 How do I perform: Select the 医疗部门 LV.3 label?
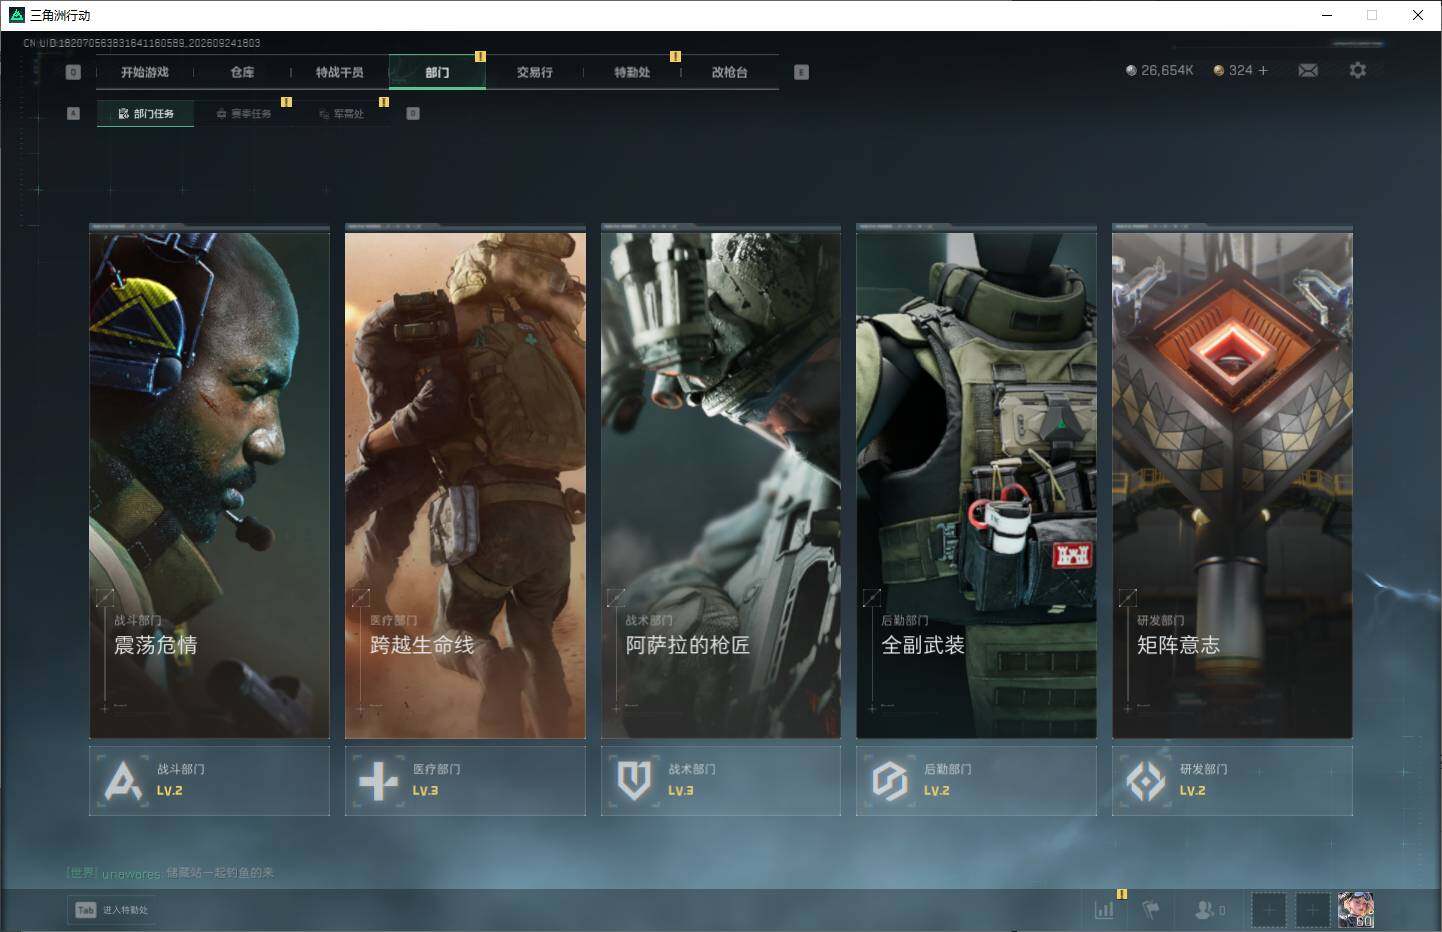437,780
